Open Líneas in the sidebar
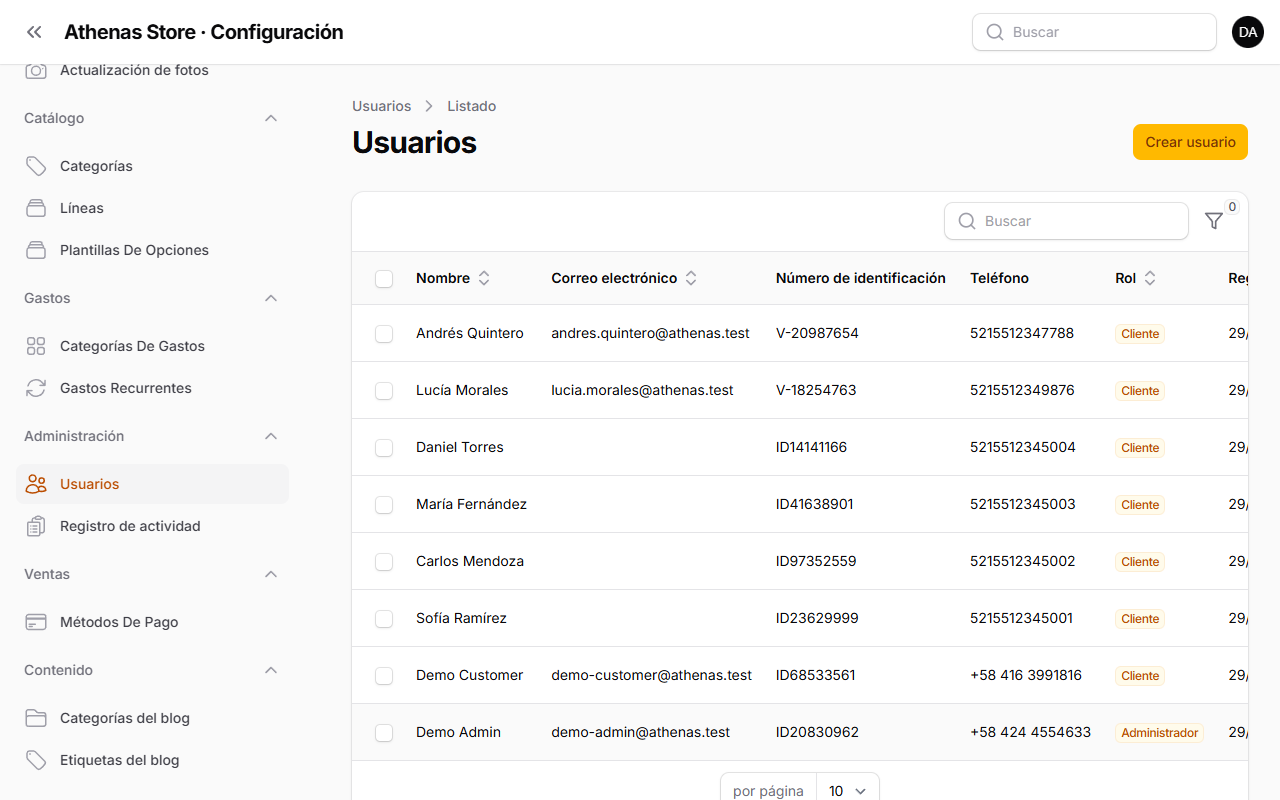This screenshot has height=800, width=1280. point(152,208)
